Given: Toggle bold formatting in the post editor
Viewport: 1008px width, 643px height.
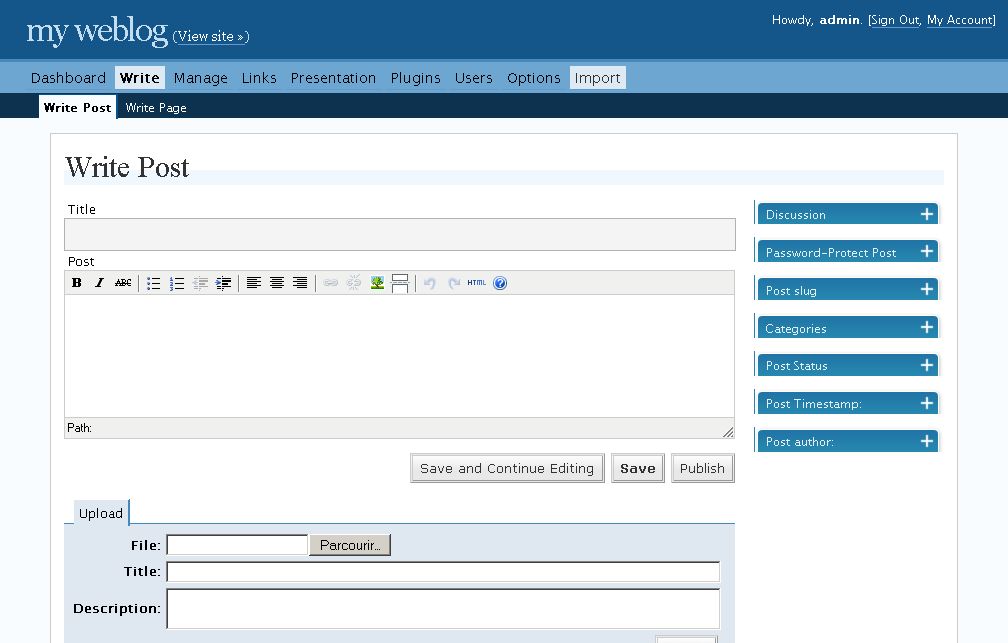Looking at the screenshot, I should tap(76, 282).
